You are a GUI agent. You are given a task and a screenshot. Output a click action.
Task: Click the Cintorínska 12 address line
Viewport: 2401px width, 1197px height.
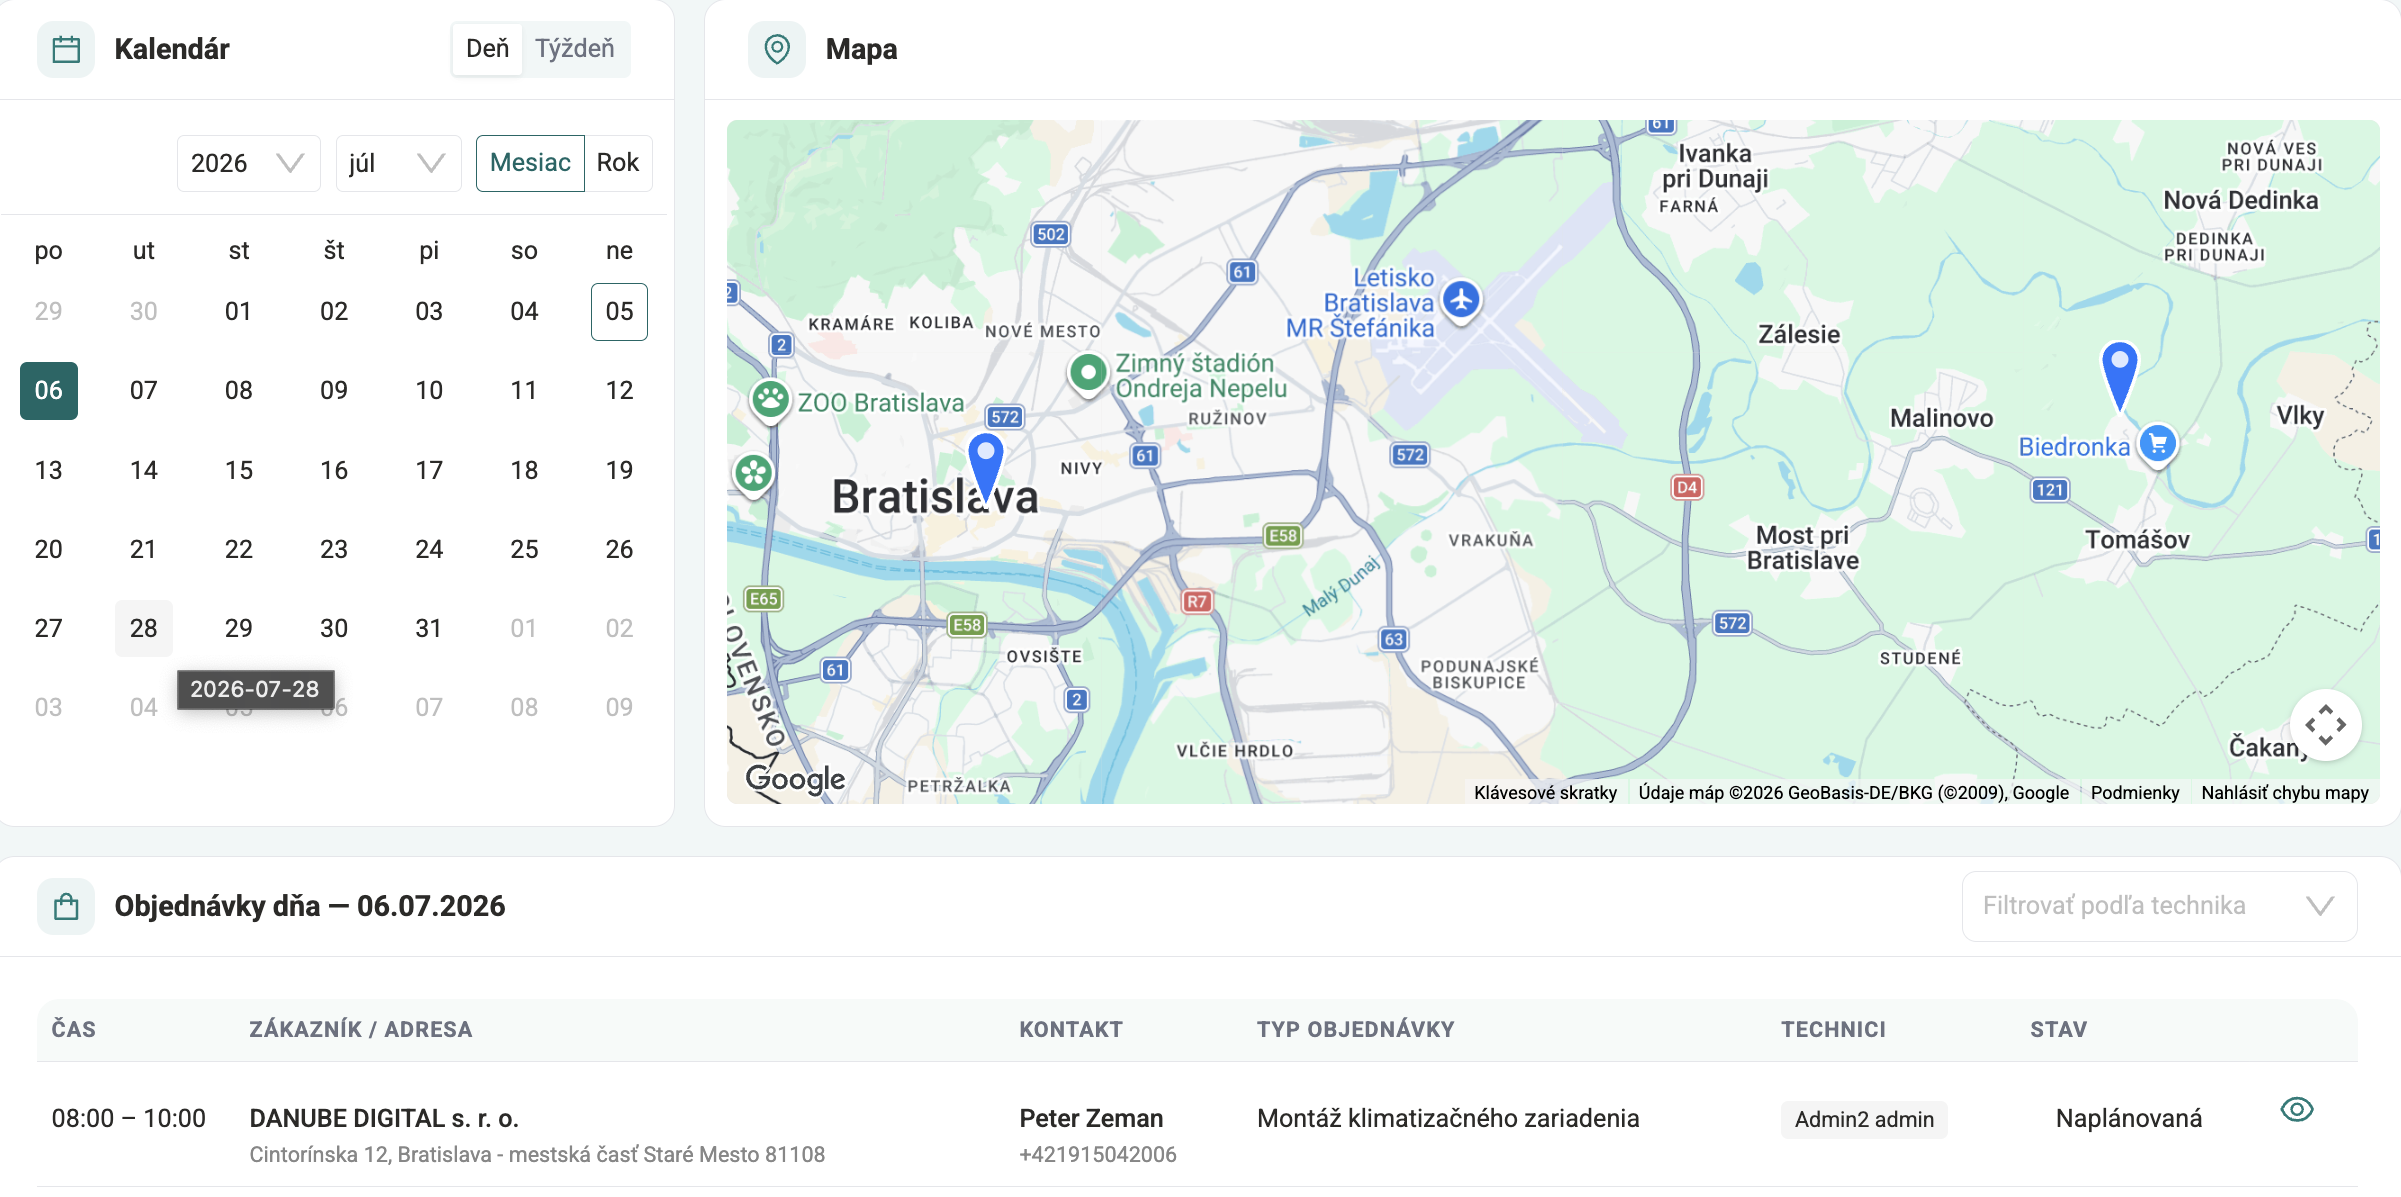(537, 1155)
